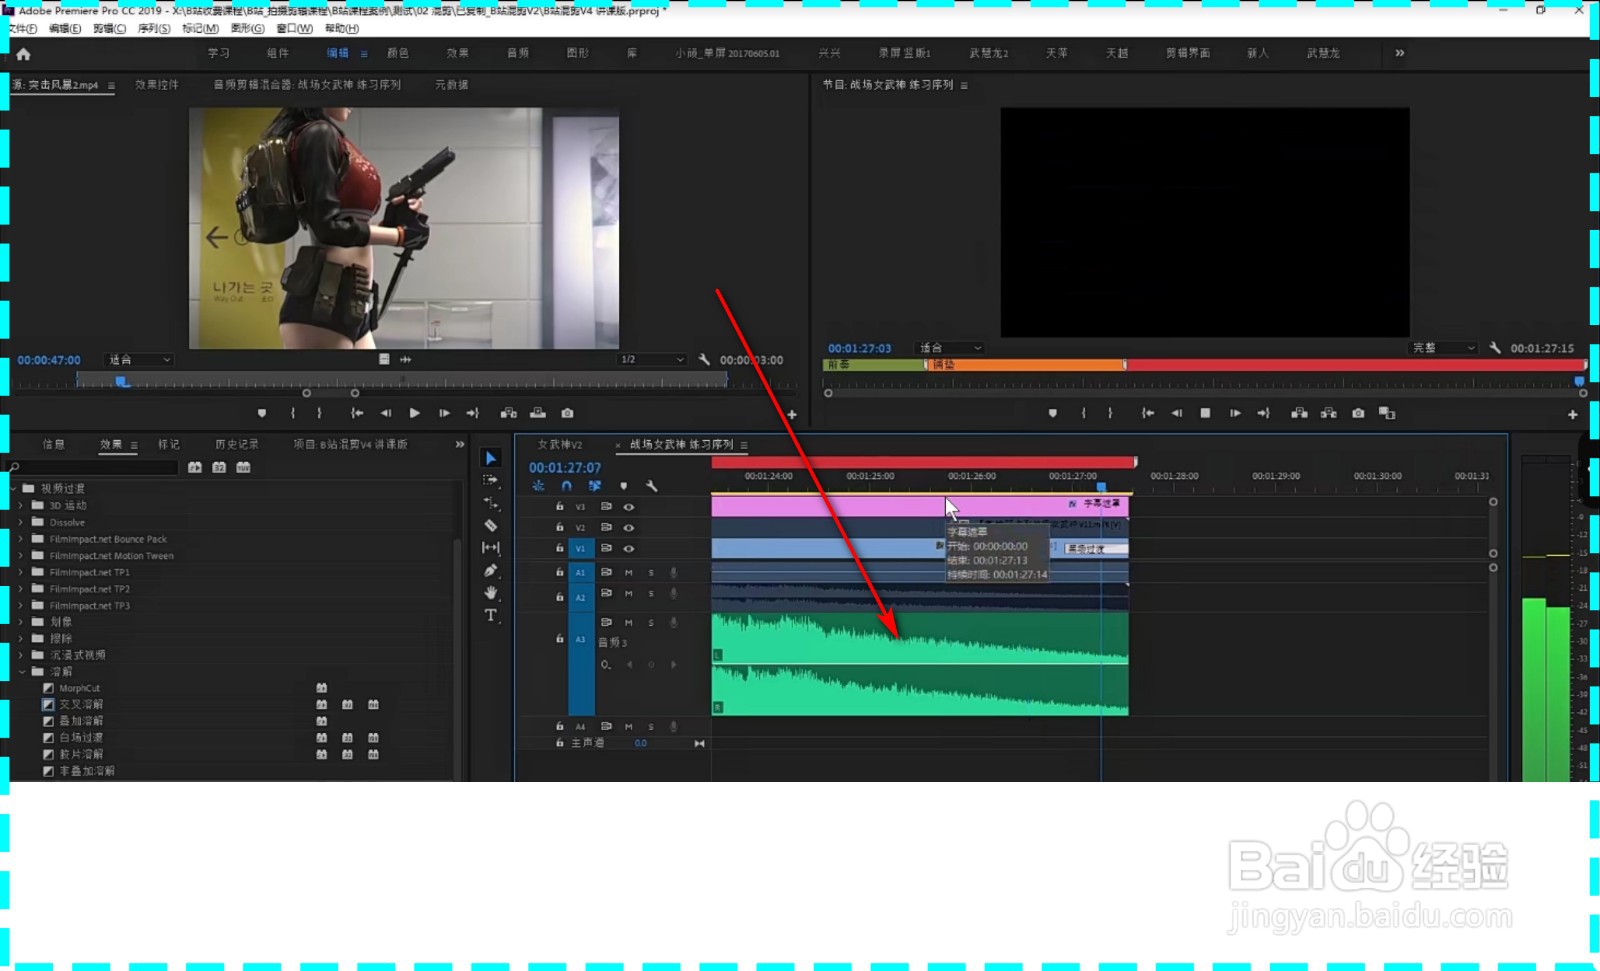The image size is (1600, 971).
Task: Collapse the 溶解 folder
Action: tap(21, 672)
